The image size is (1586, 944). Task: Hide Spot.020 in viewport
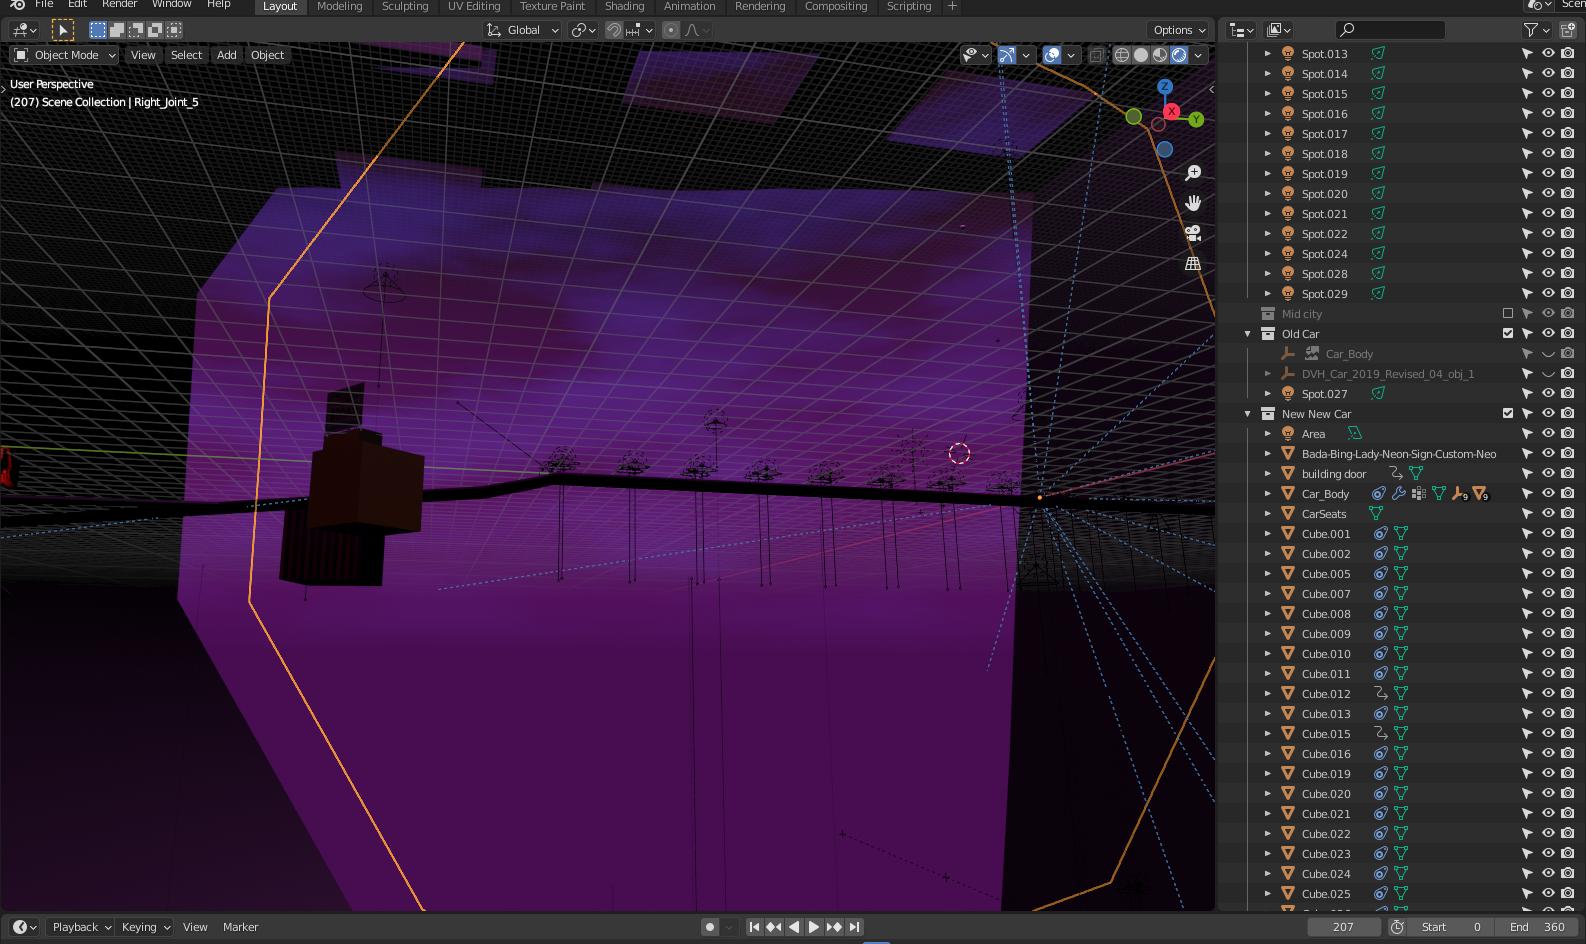tap(1547, 193)
